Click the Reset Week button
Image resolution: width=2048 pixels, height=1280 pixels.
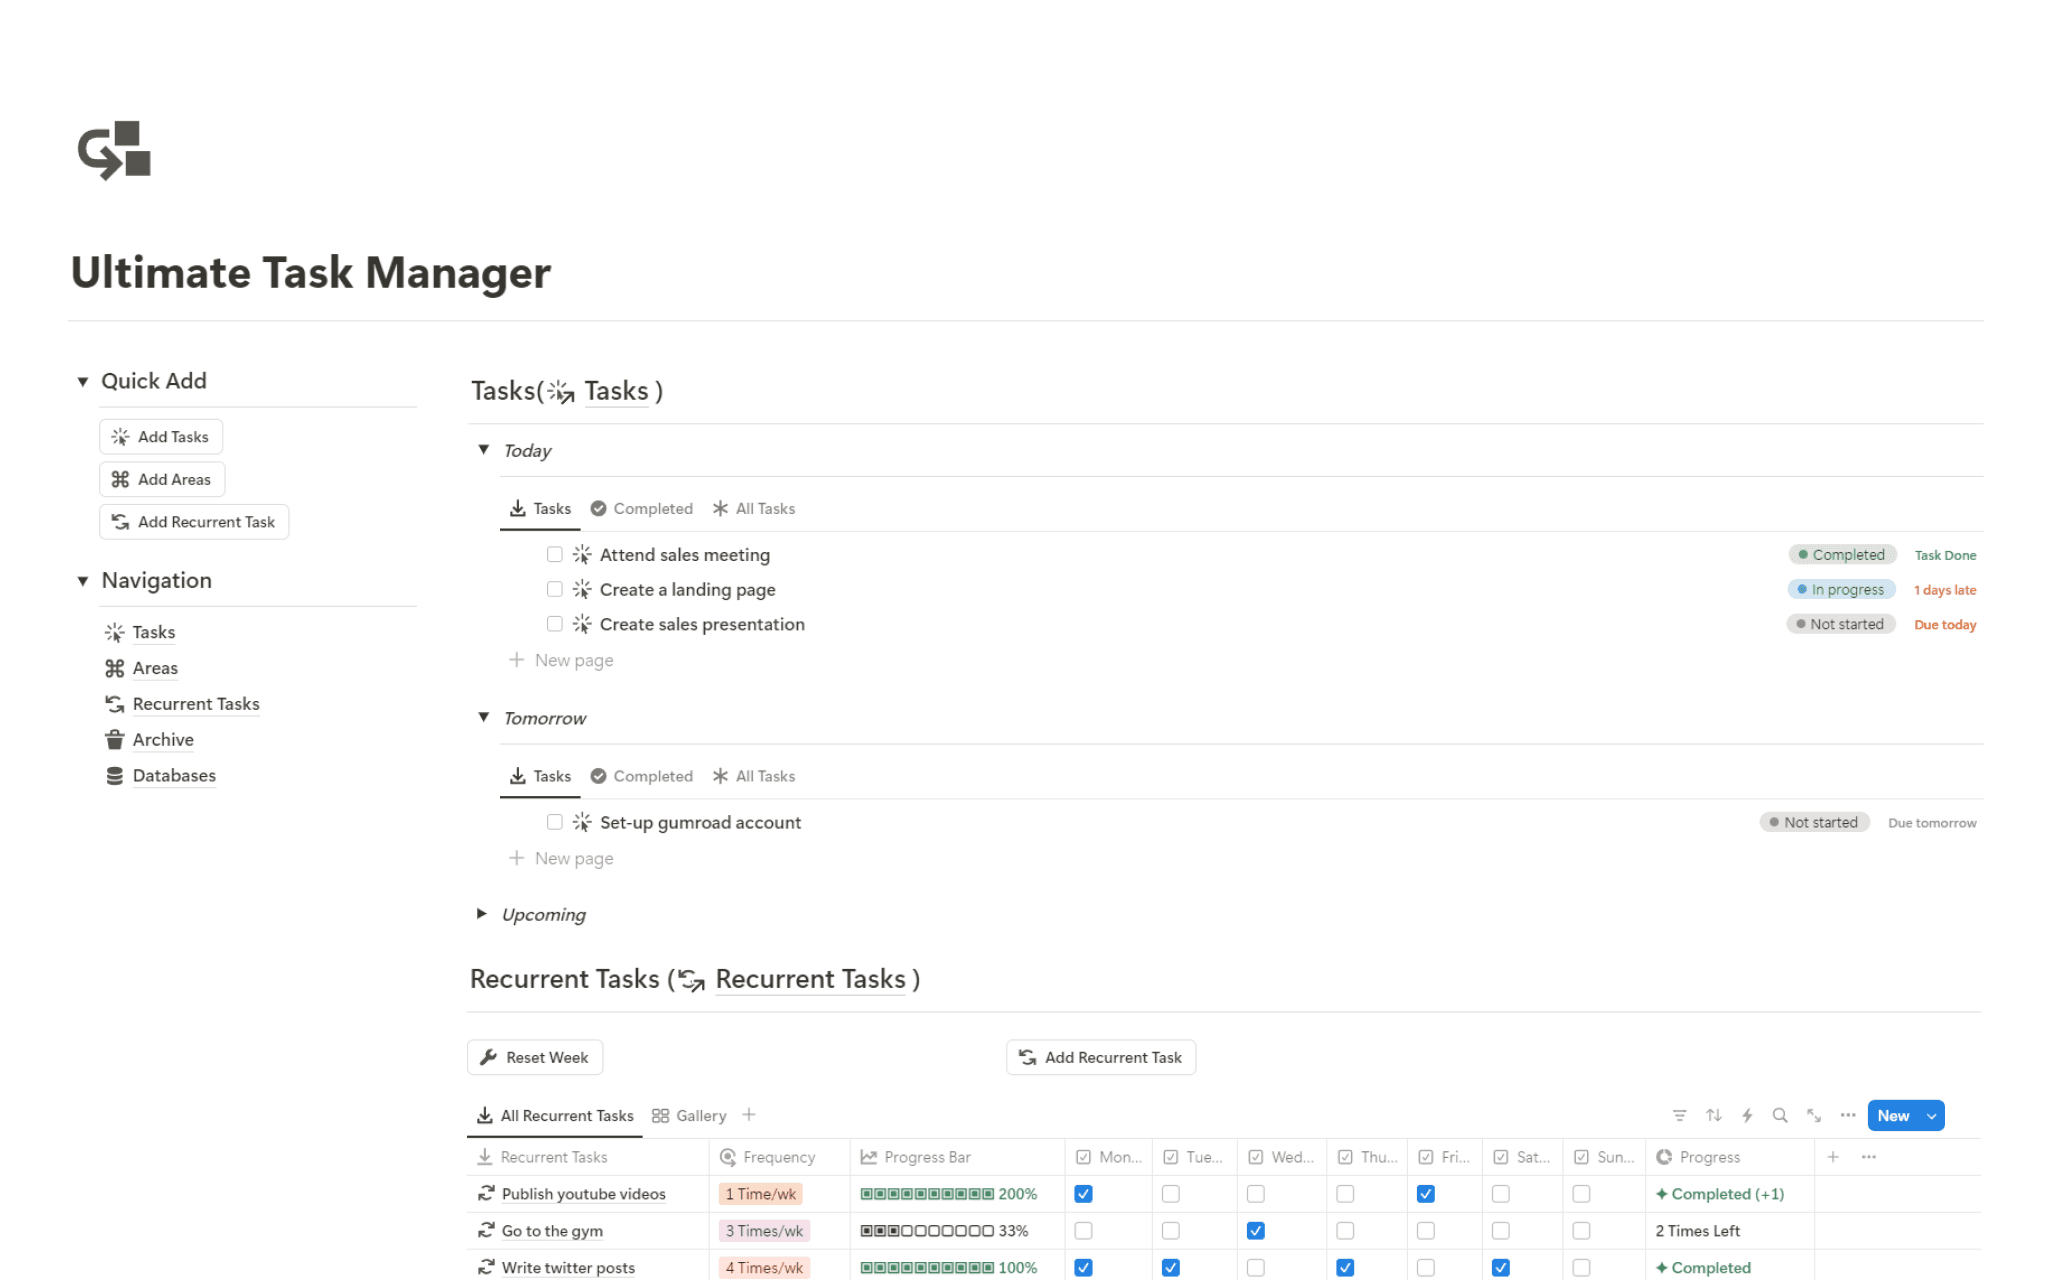pos(535,1057)
